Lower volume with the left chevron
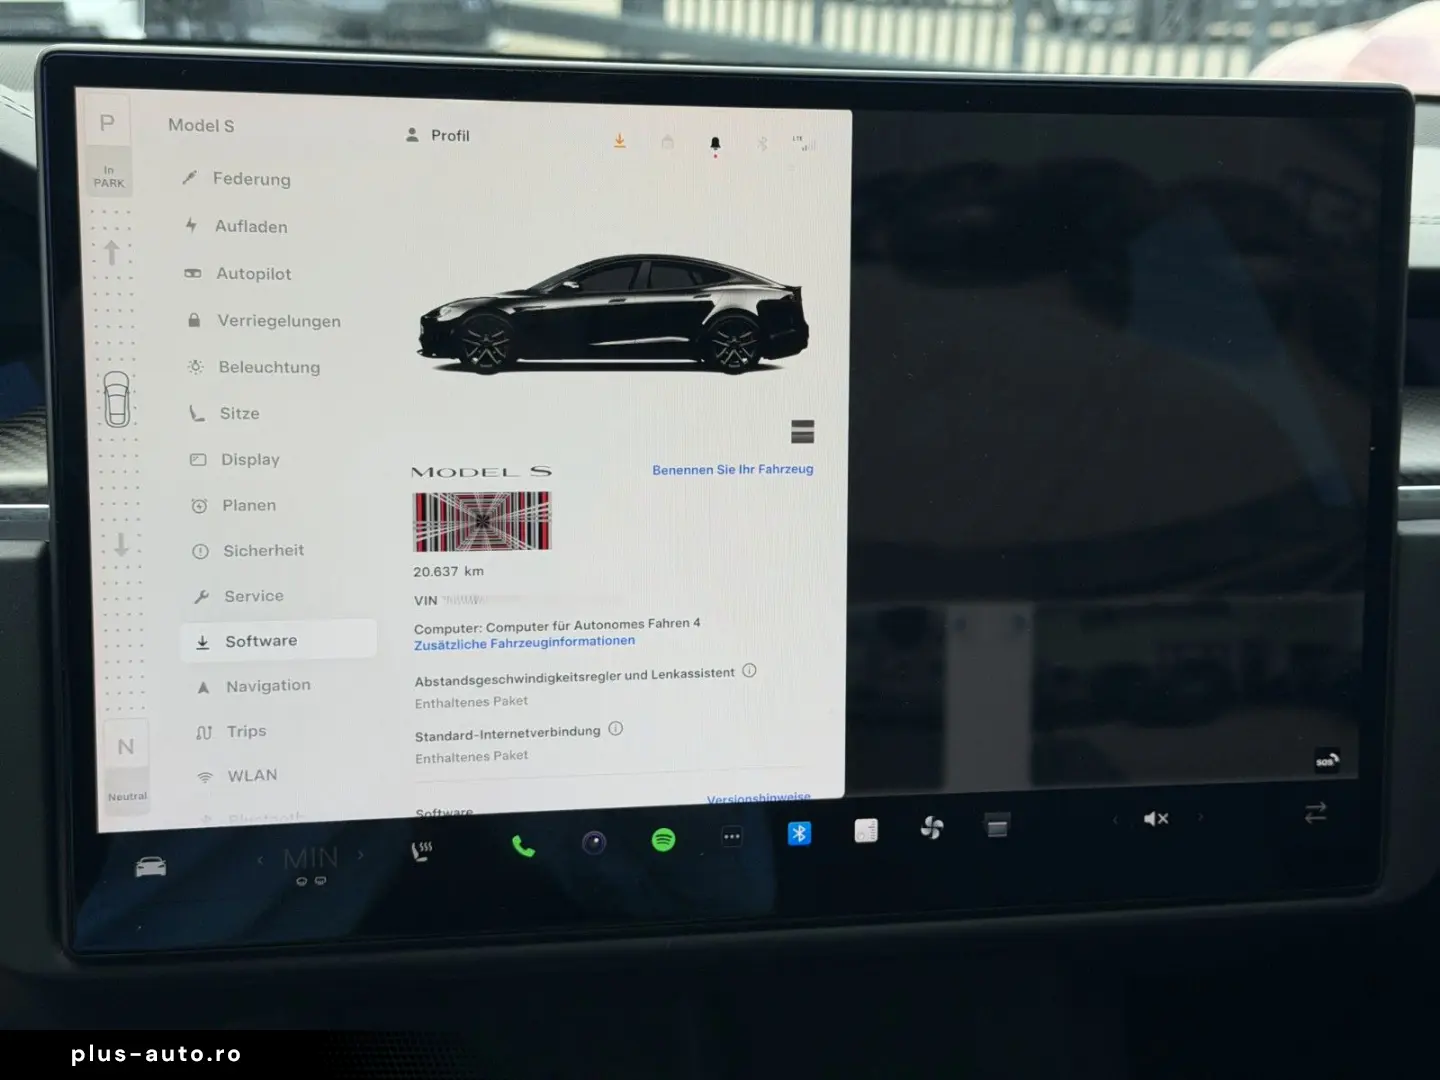Screen dimensions: 1440x1080 (x=1115, y=820)
